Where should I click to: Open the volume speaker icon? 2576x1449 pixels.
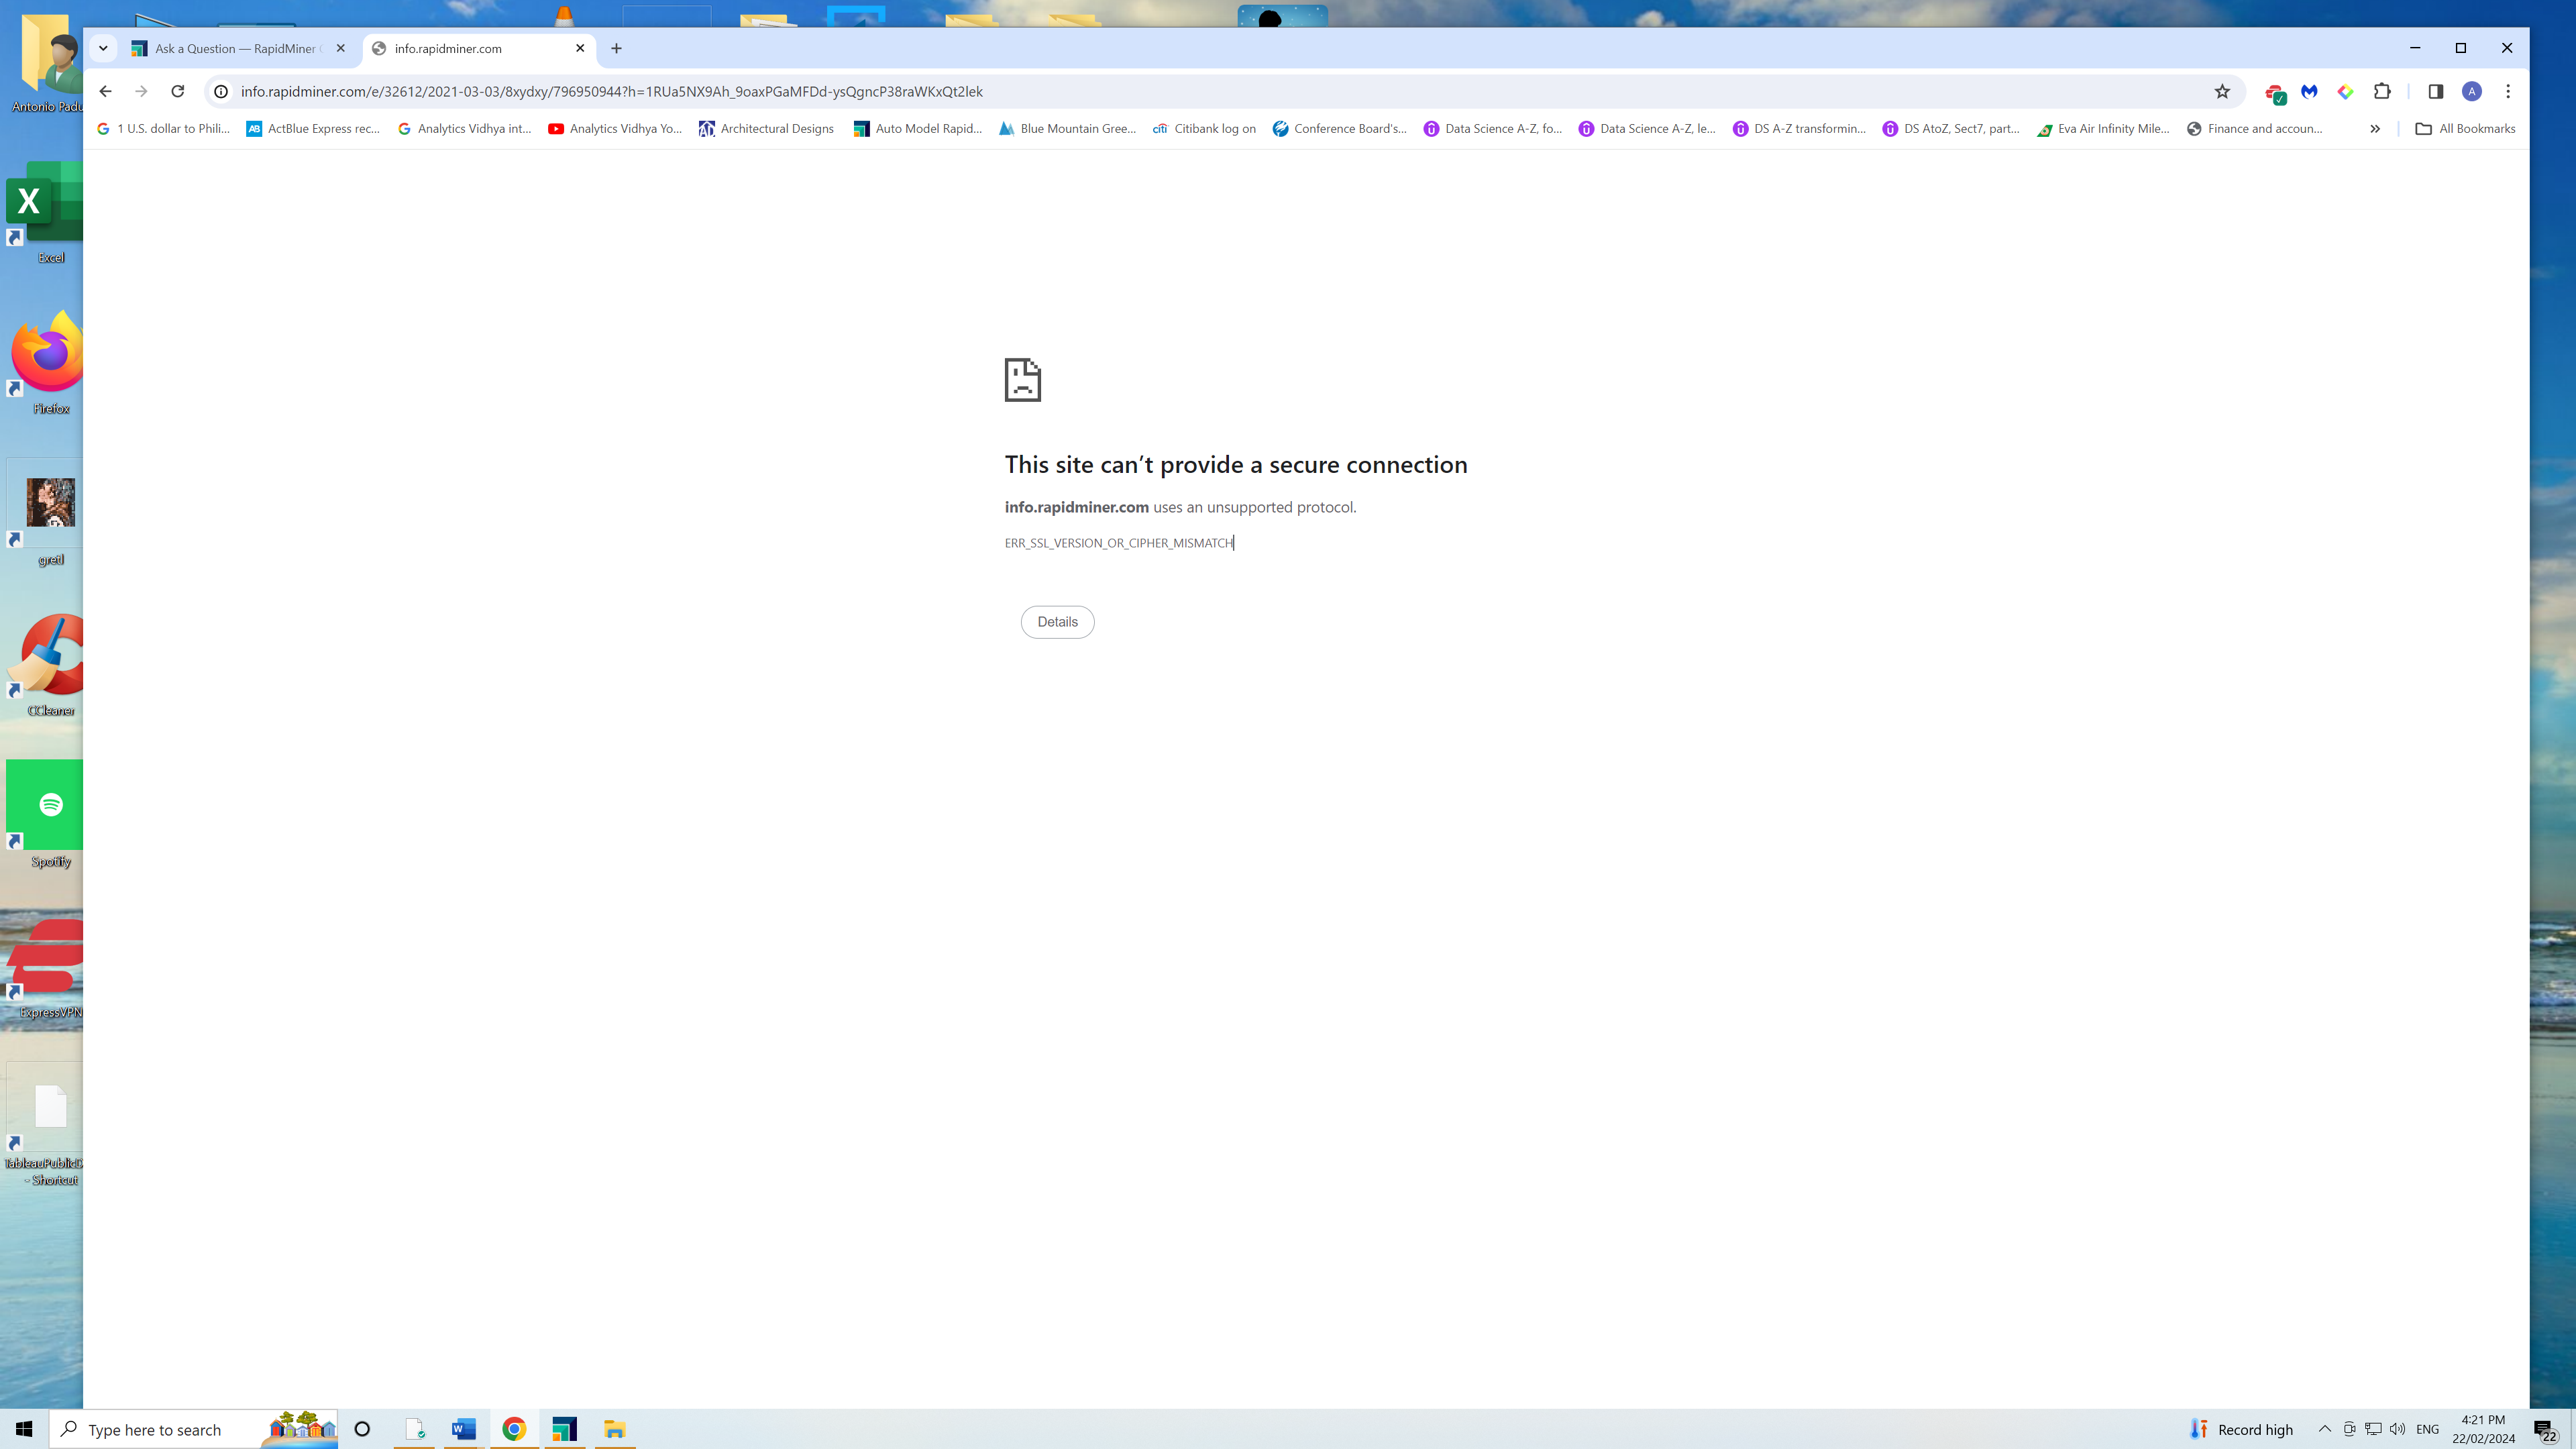pos(2397,1429)
